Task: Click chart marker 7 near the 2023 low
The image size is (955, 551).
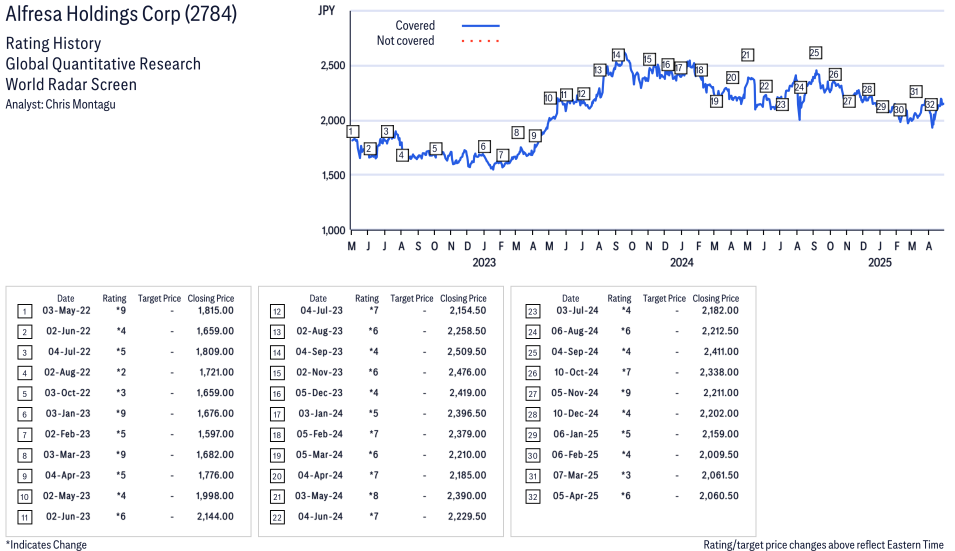Action: pyautogui.click(x=501, y=155)
